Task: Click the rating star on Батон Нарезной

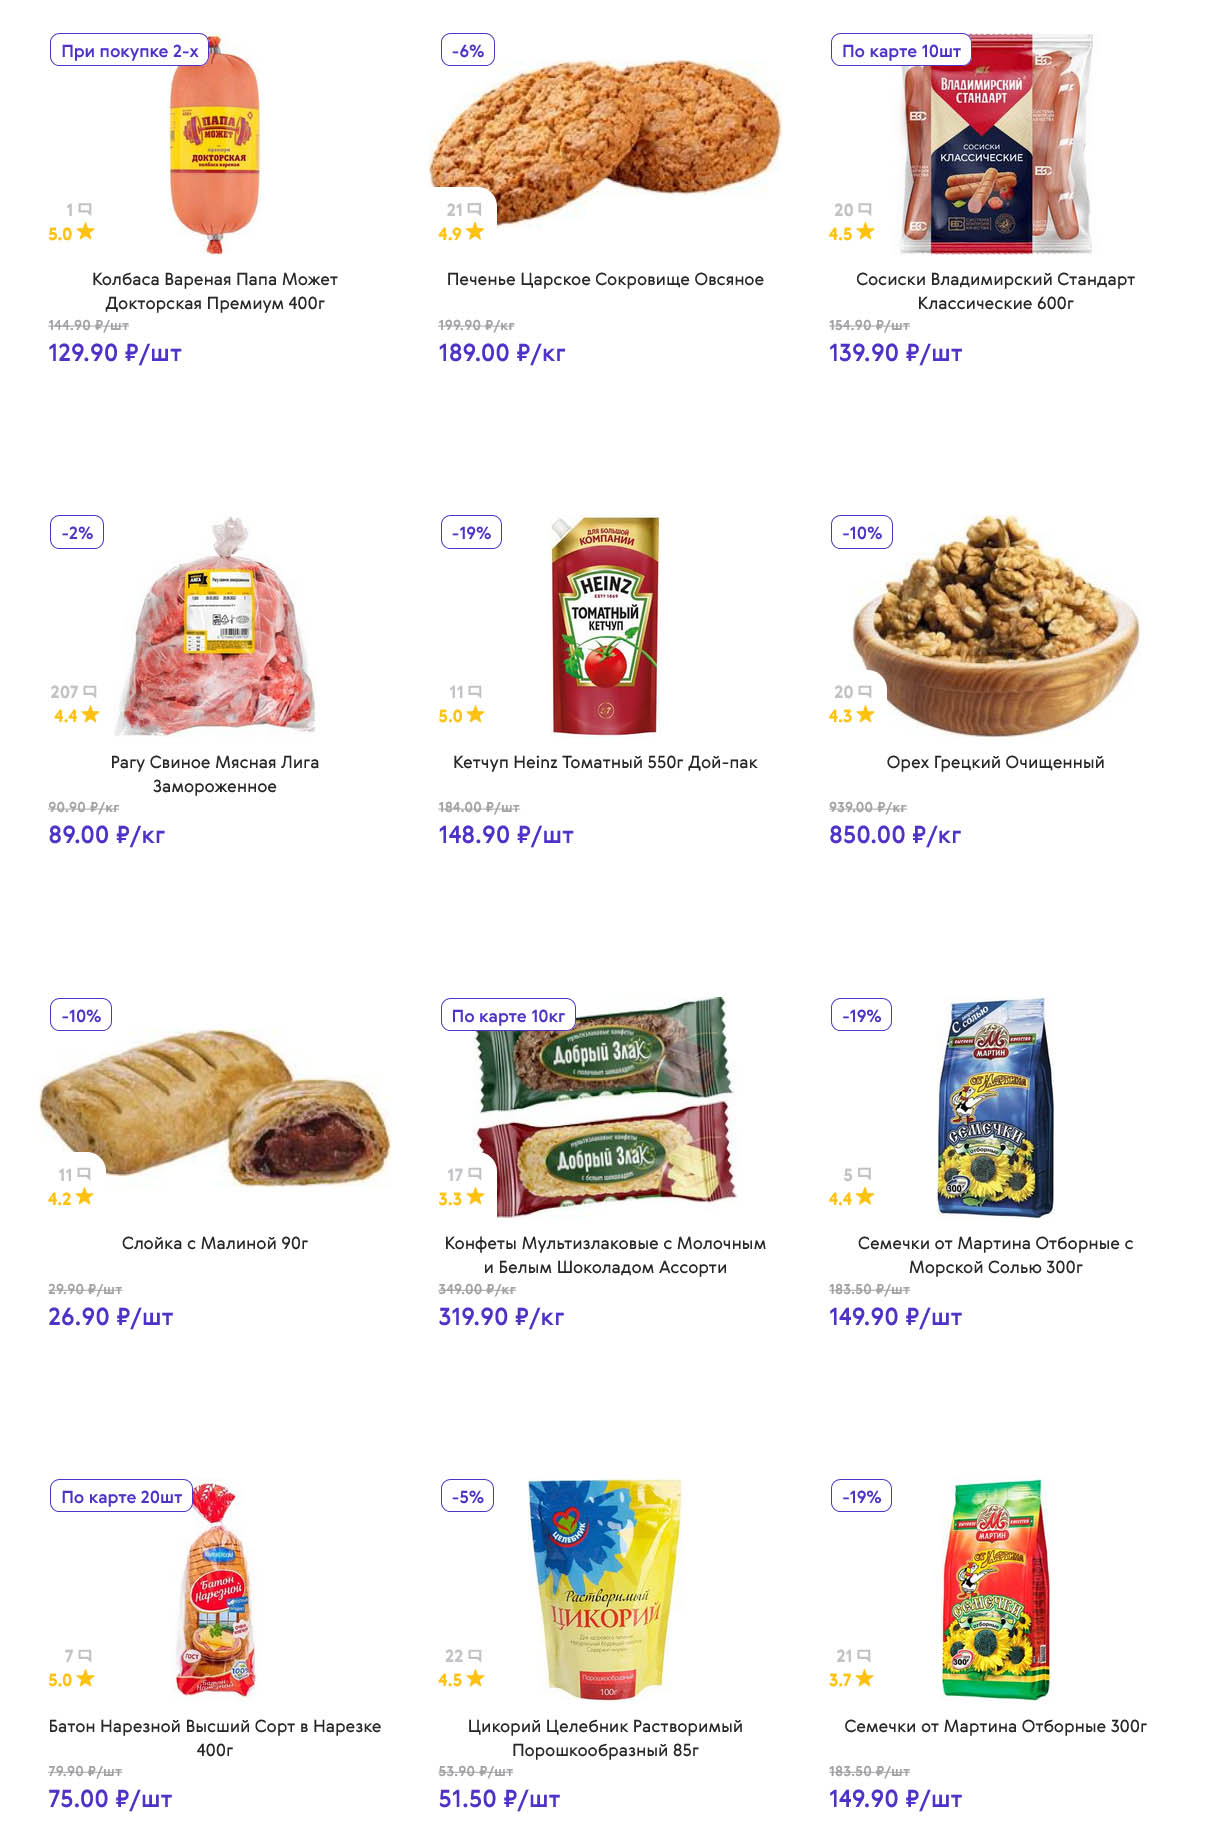Action: coord(85,1679)
